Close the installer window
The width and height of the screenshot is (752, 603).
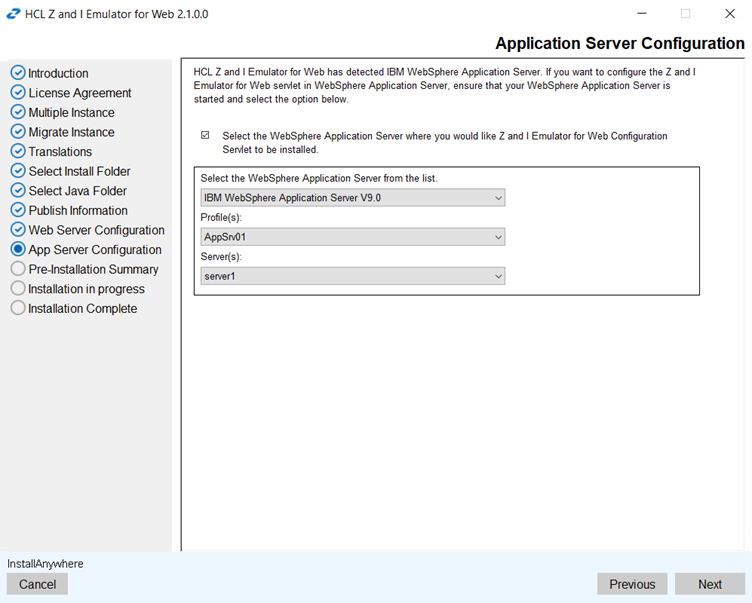[x=729, y=14]
